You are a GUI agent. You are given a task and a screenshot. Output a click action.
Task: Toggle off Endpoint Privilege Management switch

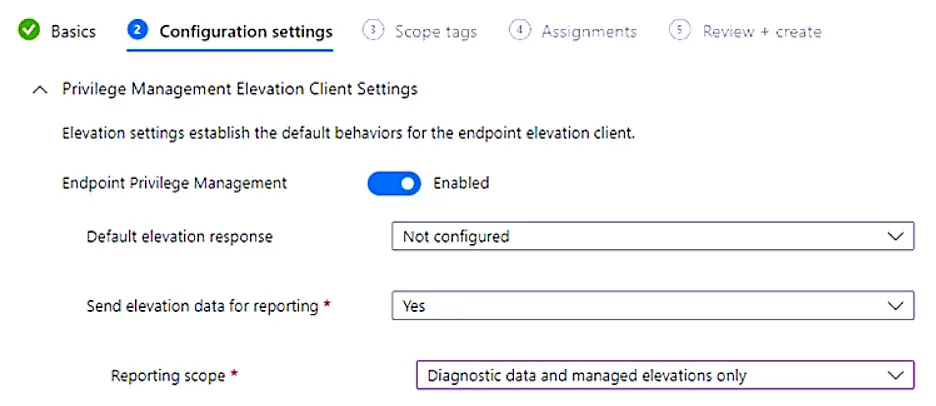(394, 183)
